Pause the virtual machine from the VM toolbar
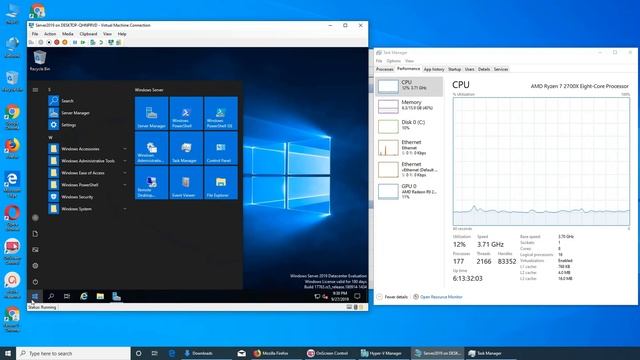640x360 pixels. point(75,42)
